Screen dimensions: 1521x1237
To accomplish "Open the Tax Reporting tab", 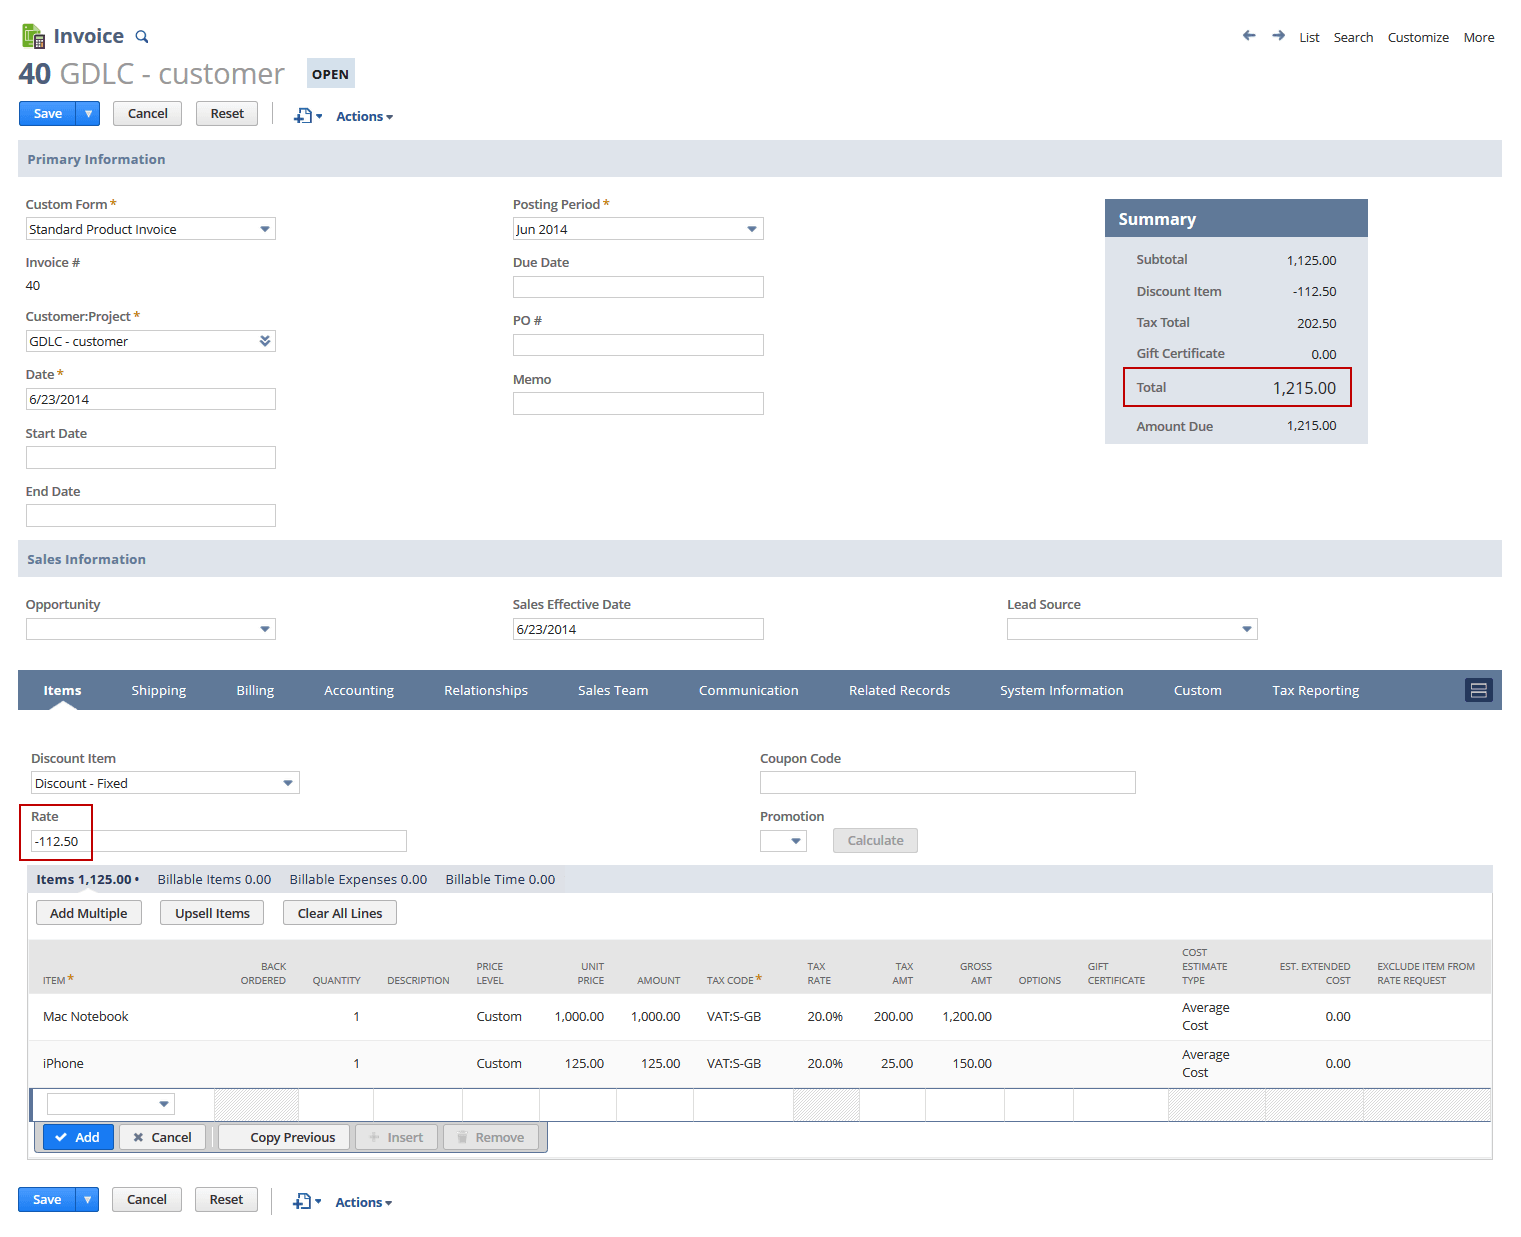I will [x=1315, y=690].
